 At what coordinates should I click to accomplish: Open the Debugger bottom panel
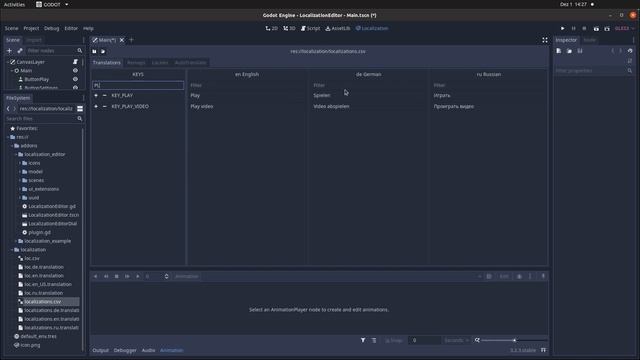(125, 350)
